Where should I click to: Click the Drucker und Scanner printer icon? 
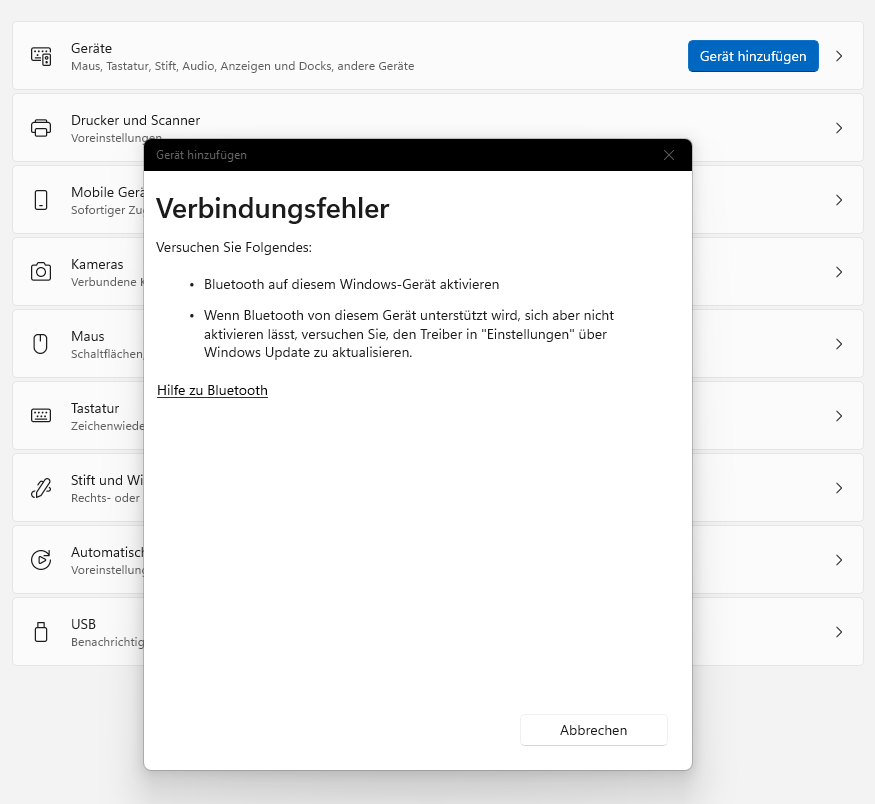[41, 128]
